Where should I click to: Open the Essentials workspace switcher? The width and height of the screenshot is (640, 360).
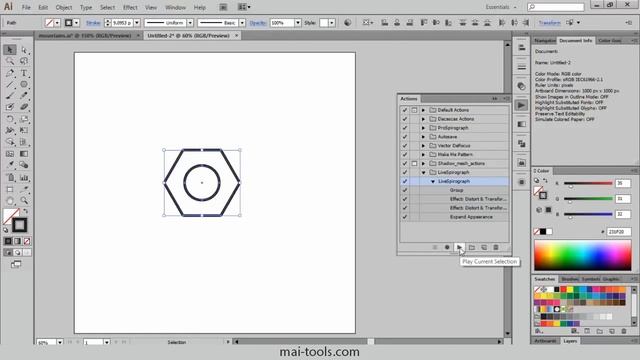tap(500, 7)
